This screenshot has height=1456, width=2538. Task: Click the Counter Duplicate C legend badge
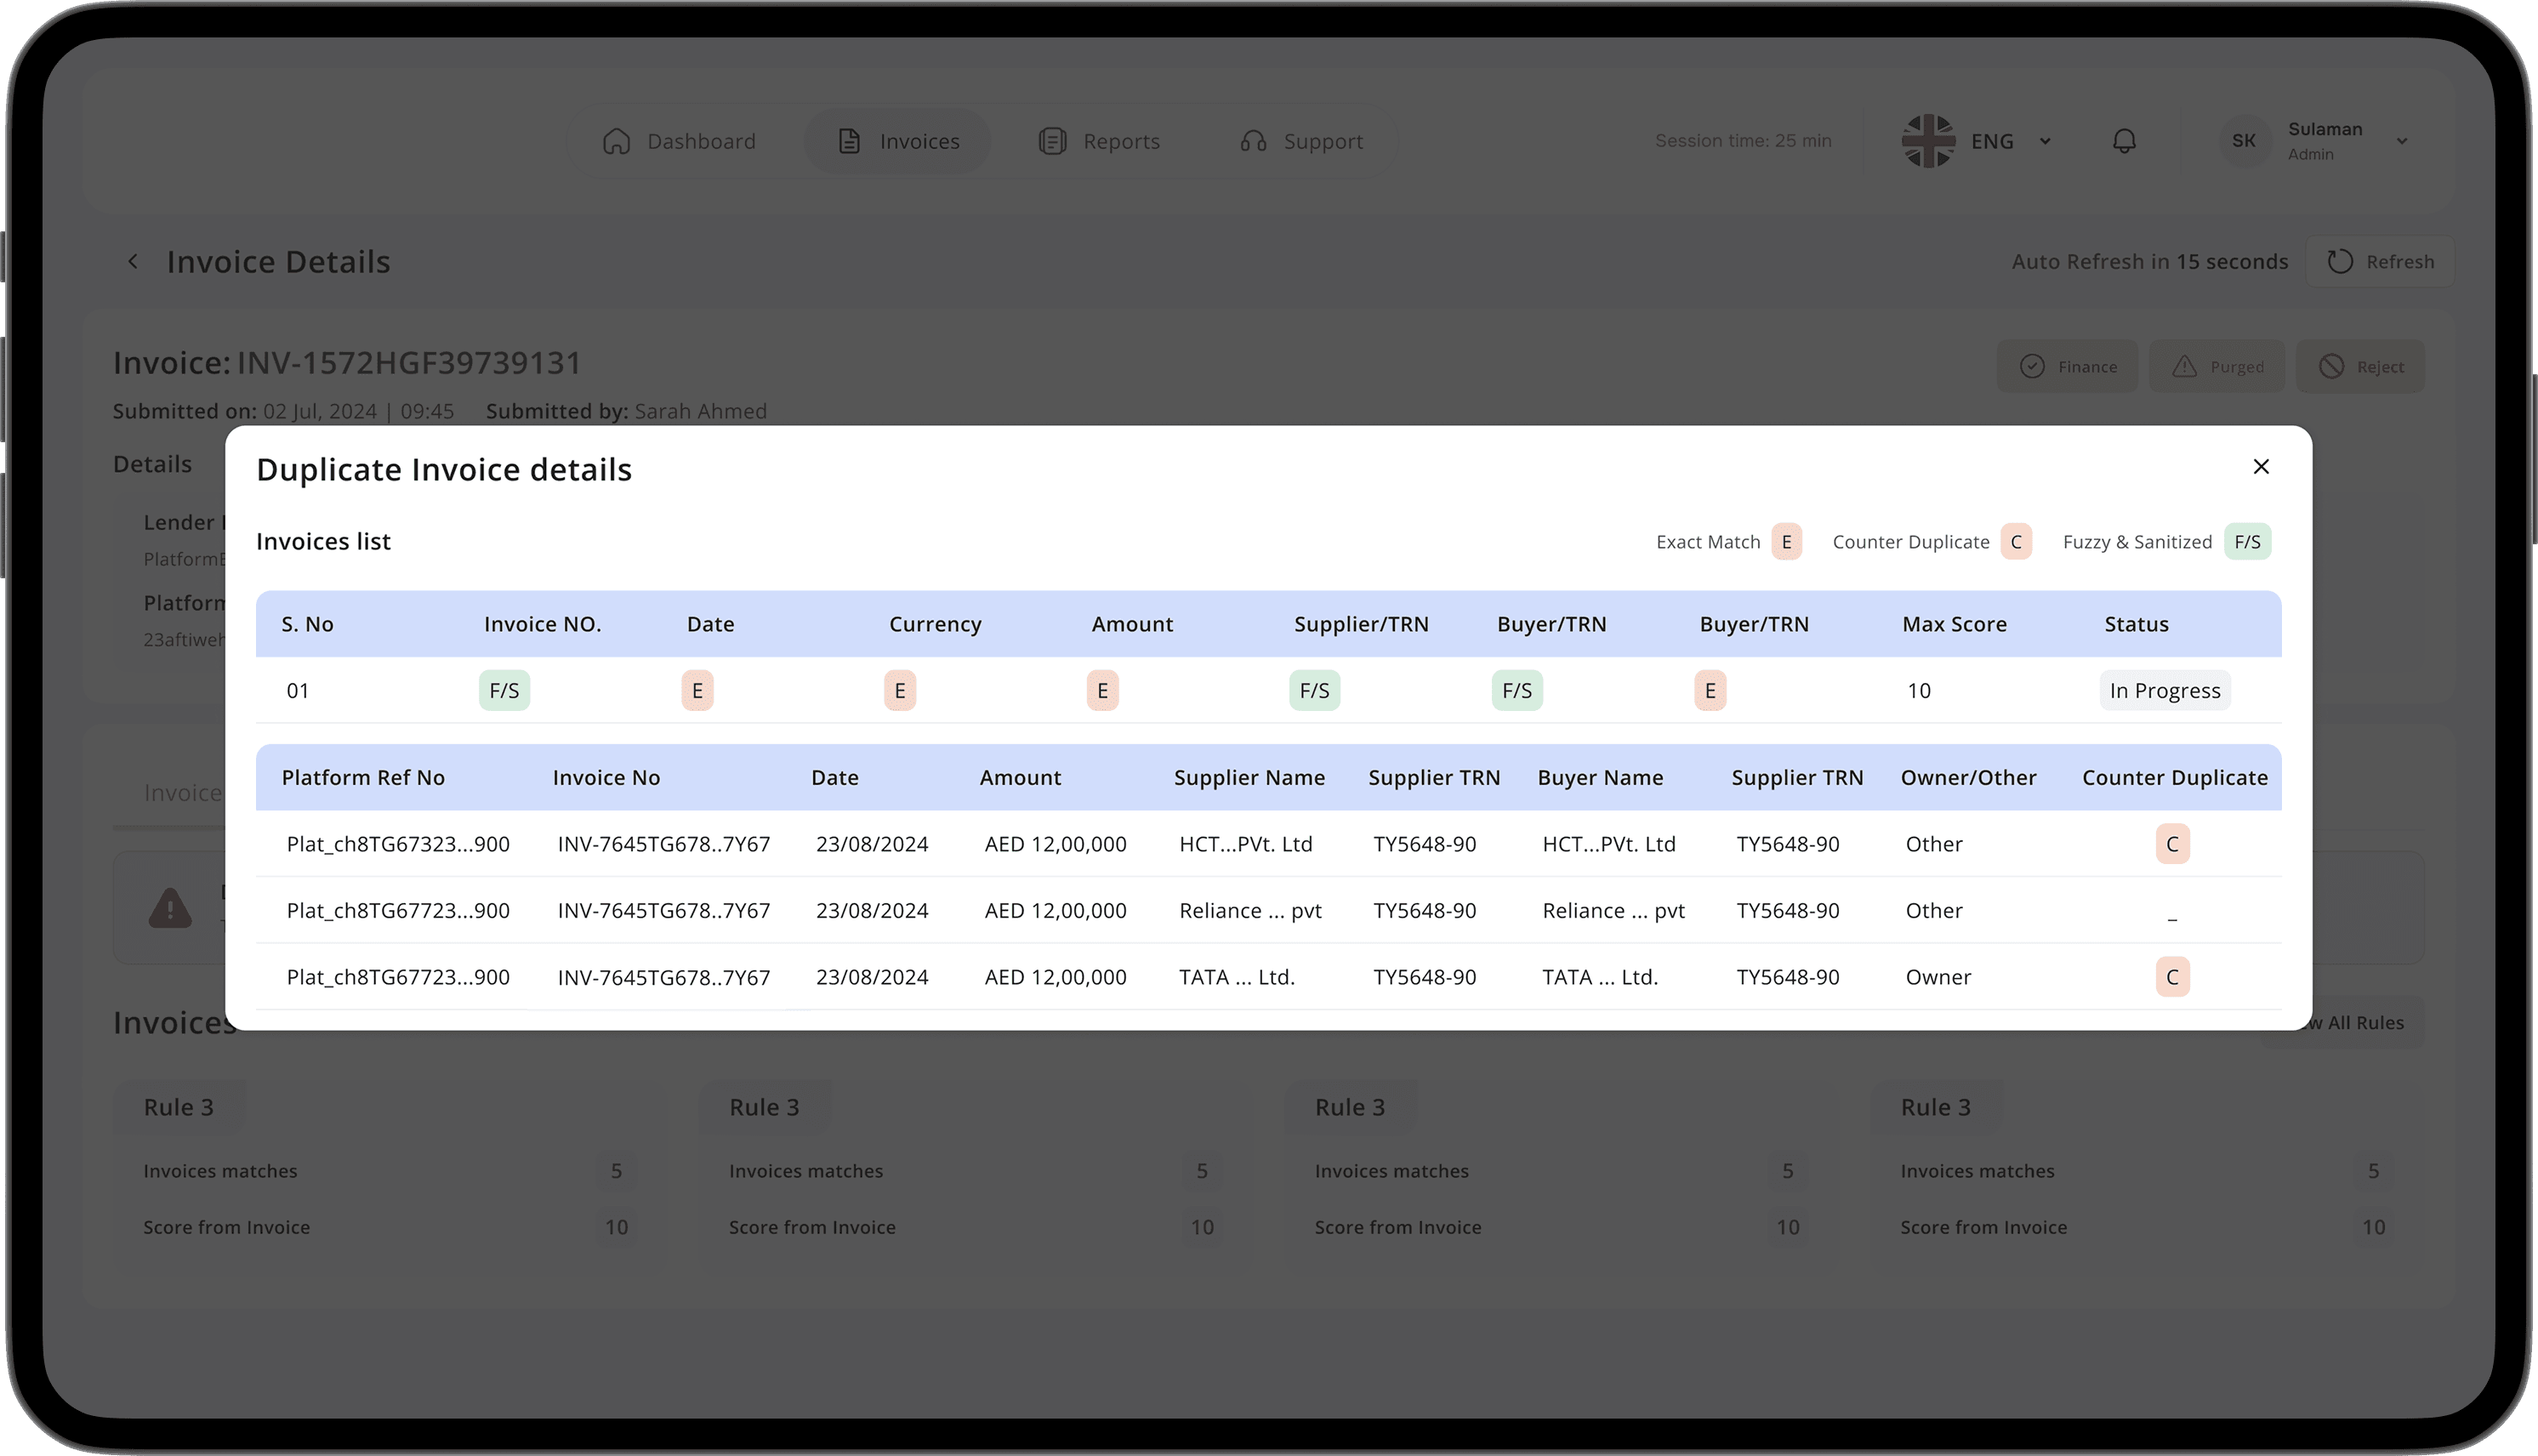(x=2015, y=542)
